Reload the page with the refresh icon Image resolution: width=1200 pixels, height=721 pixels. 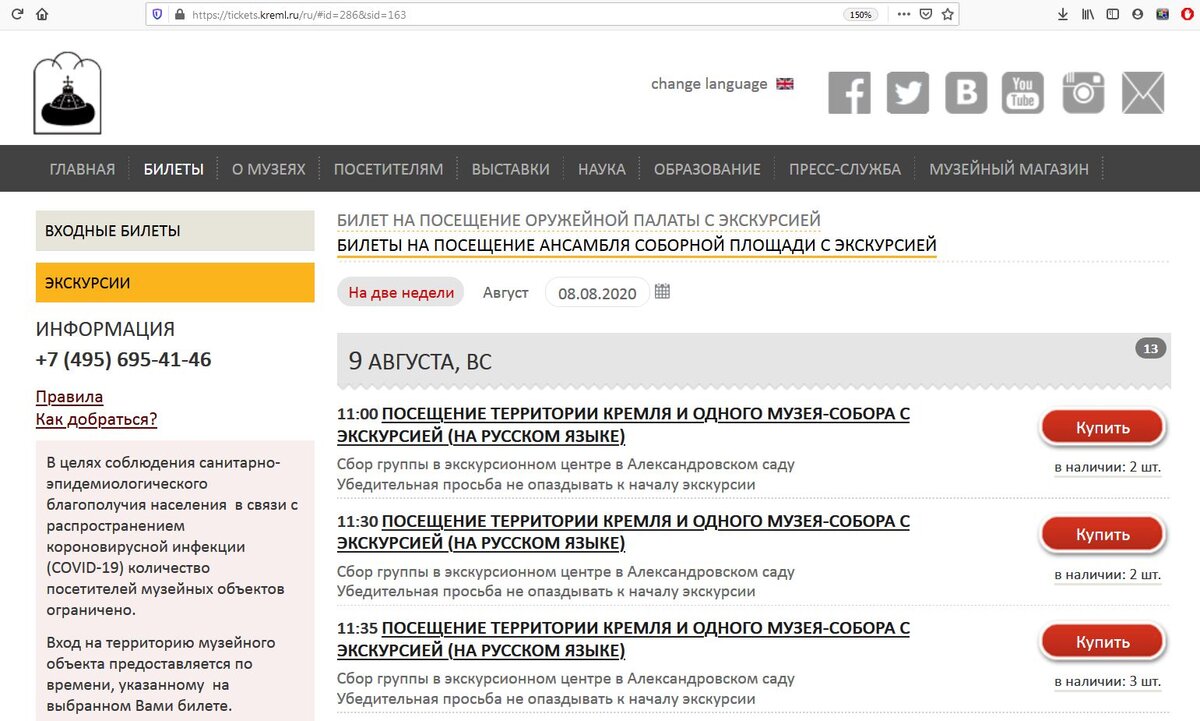click(17, 15)
